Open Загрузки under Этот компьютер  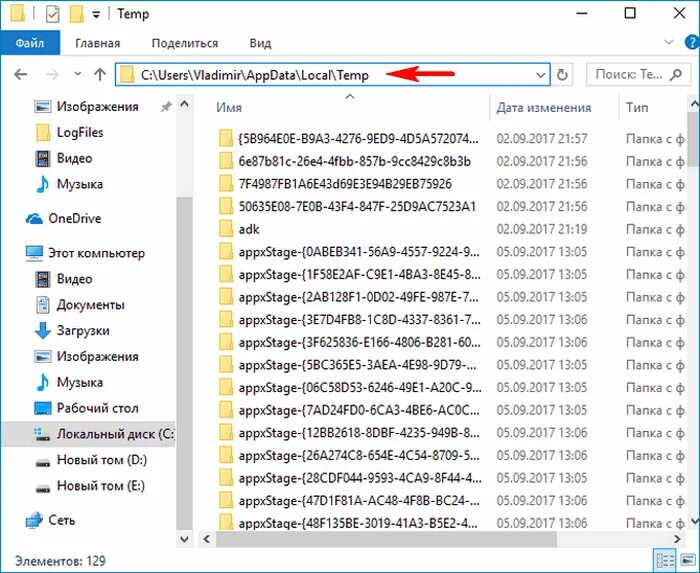click(x=71, y=331)
